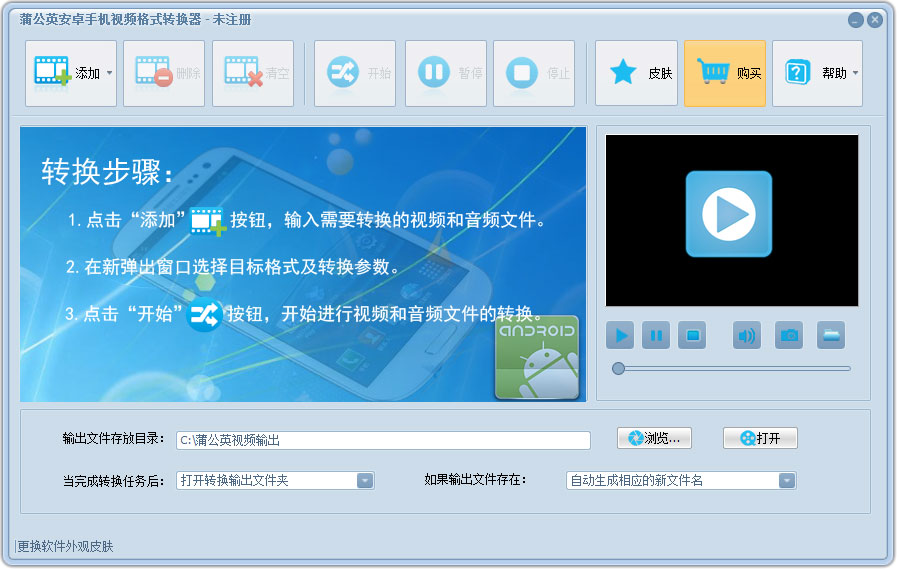Viewport: 899px width, 570px height.
Task: Click the 删除 delete toolbar button
Action: tap(163, 73)
